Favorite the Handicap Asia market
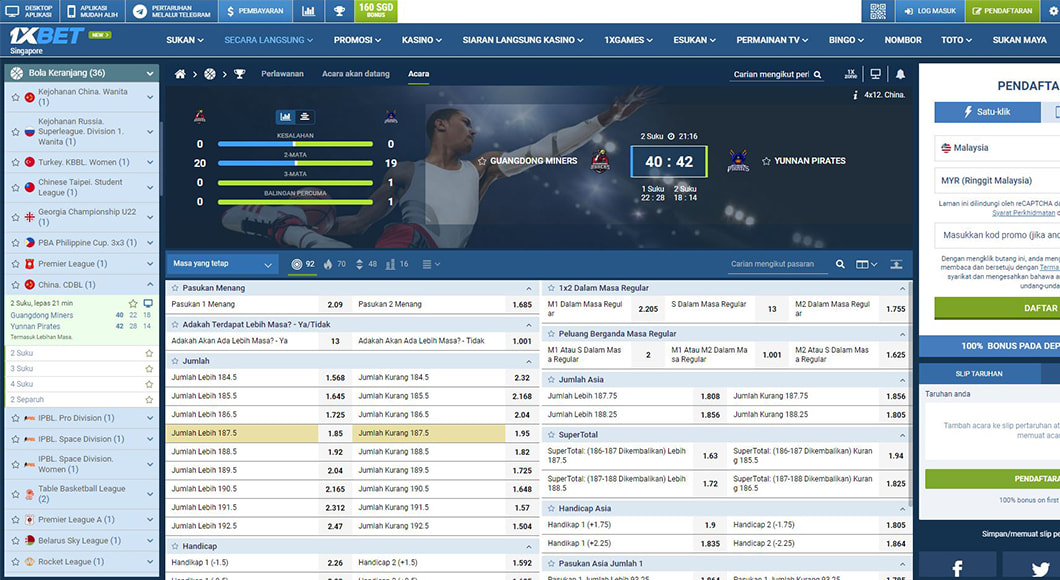This screenshot has width=1060, height=580. 551,508
